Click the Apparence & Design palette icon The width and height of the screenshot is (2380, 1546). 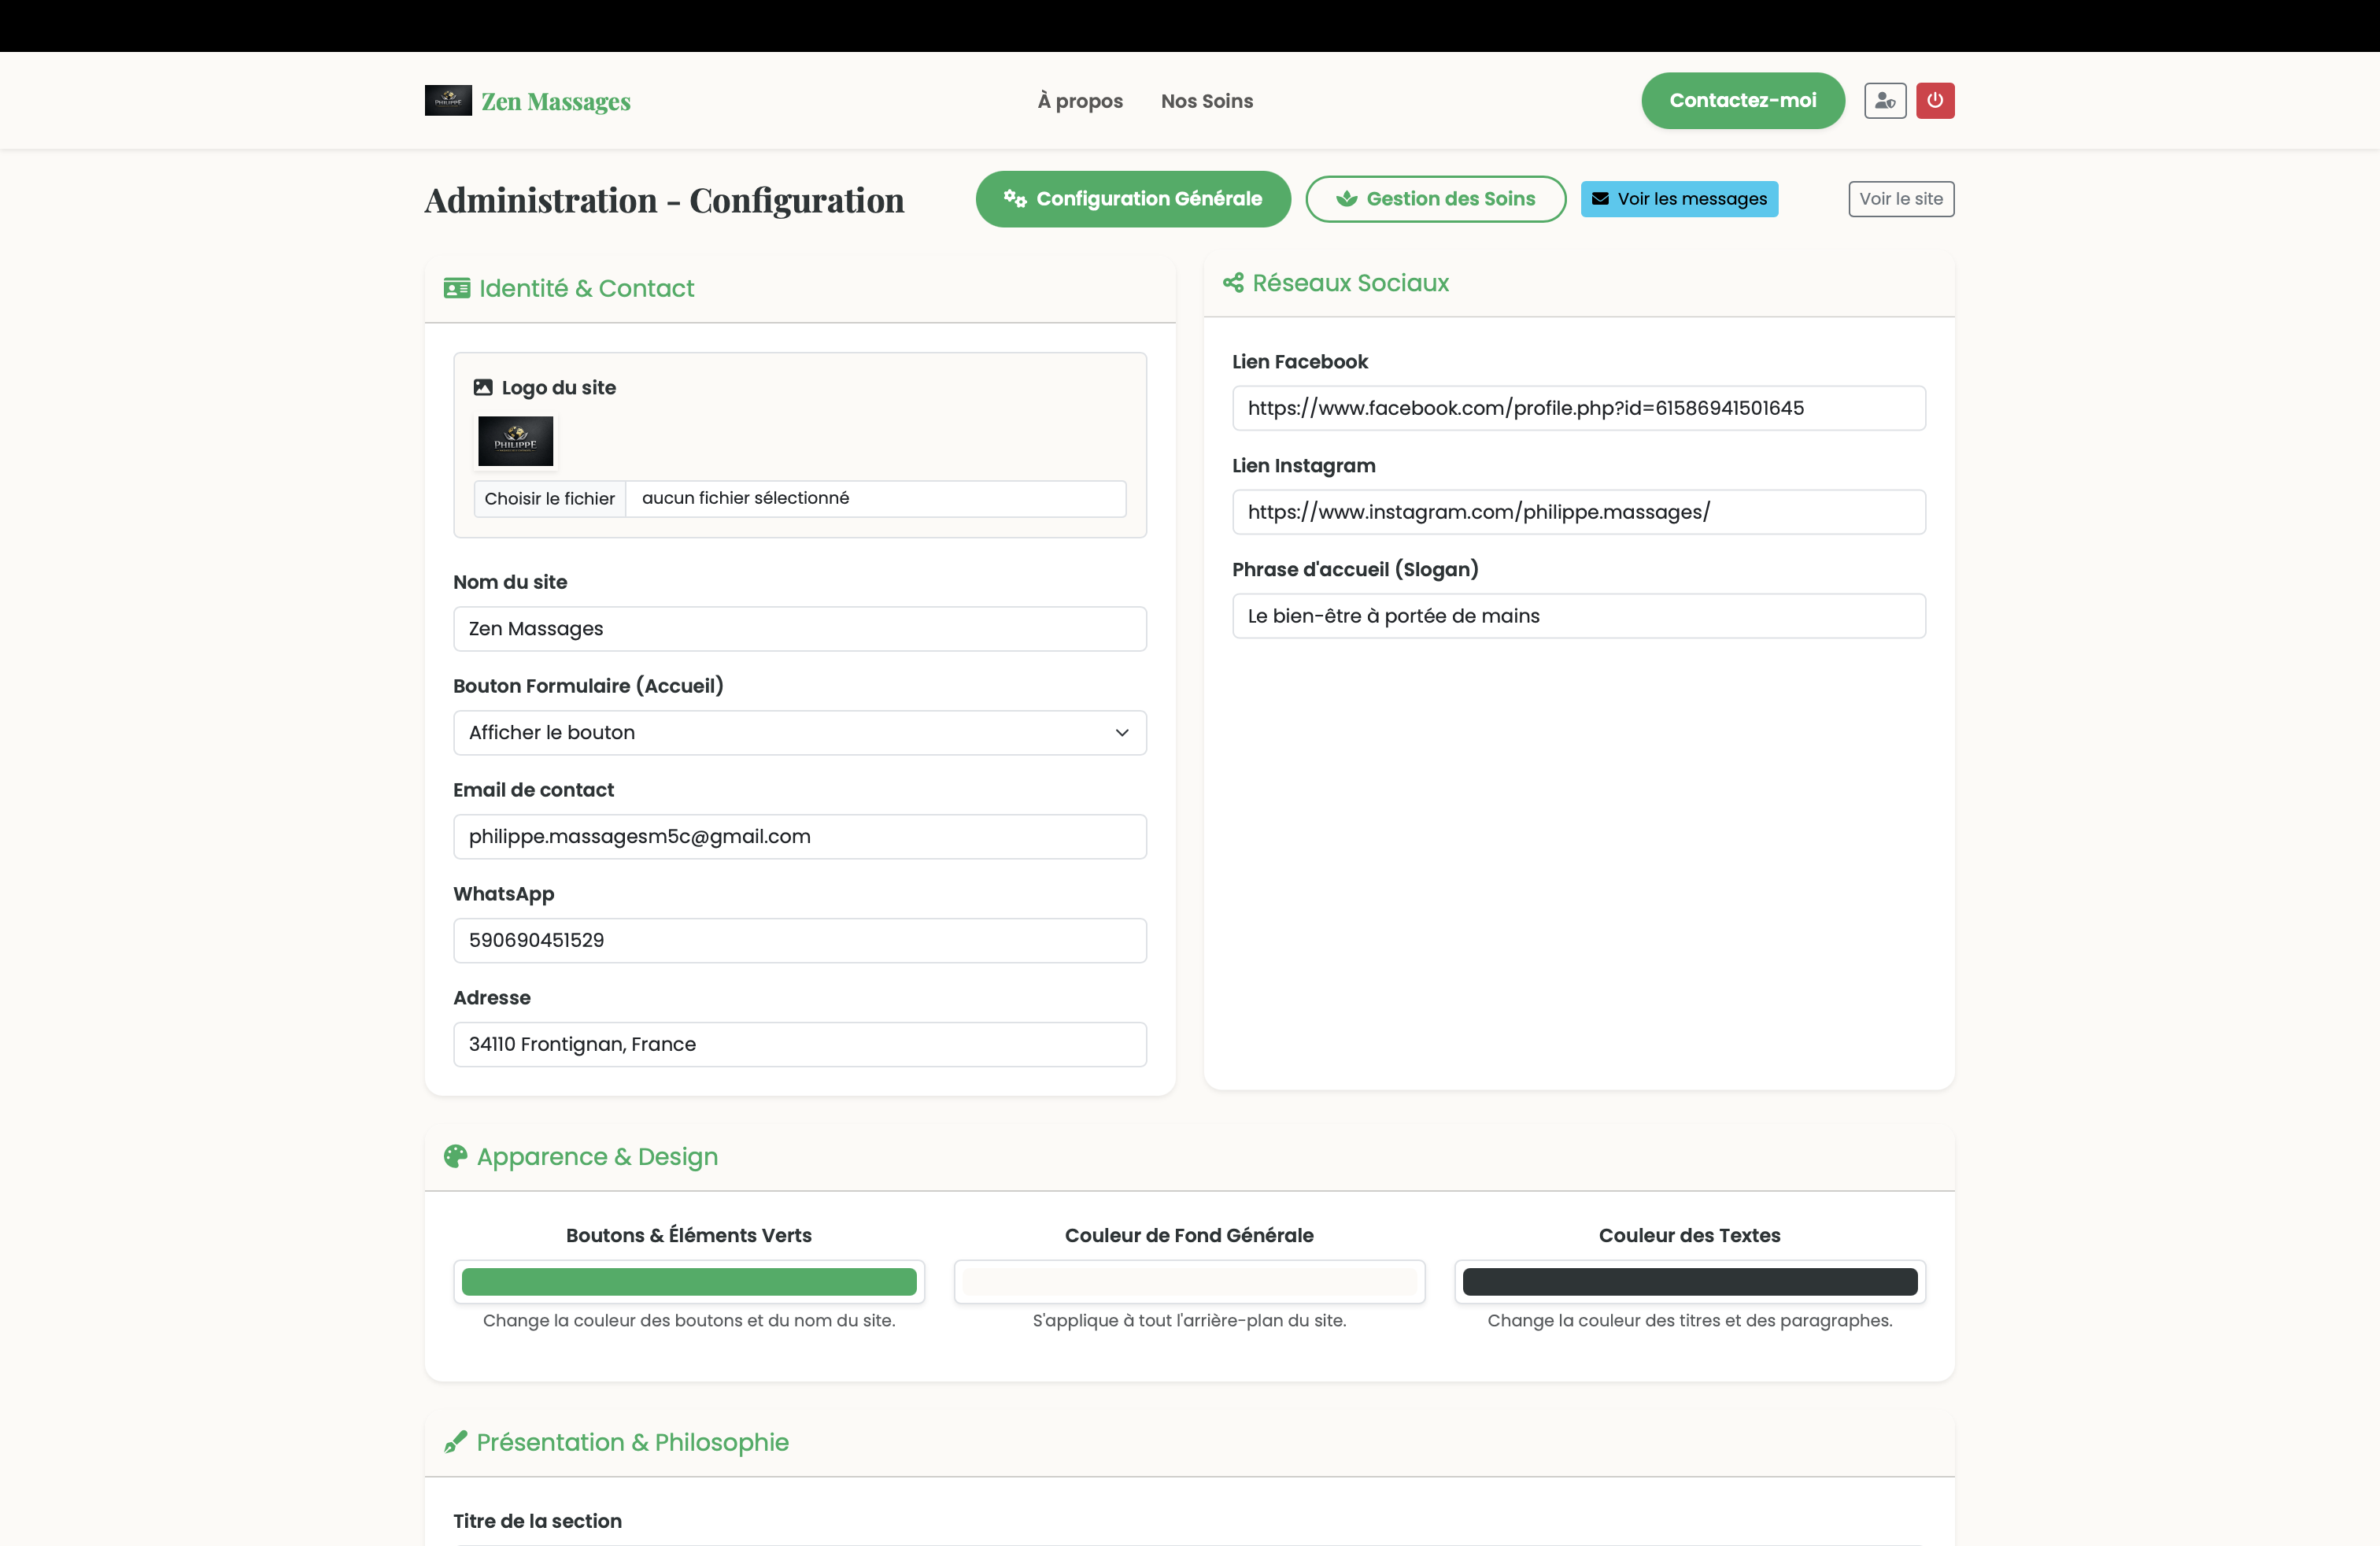point(456,1156)
